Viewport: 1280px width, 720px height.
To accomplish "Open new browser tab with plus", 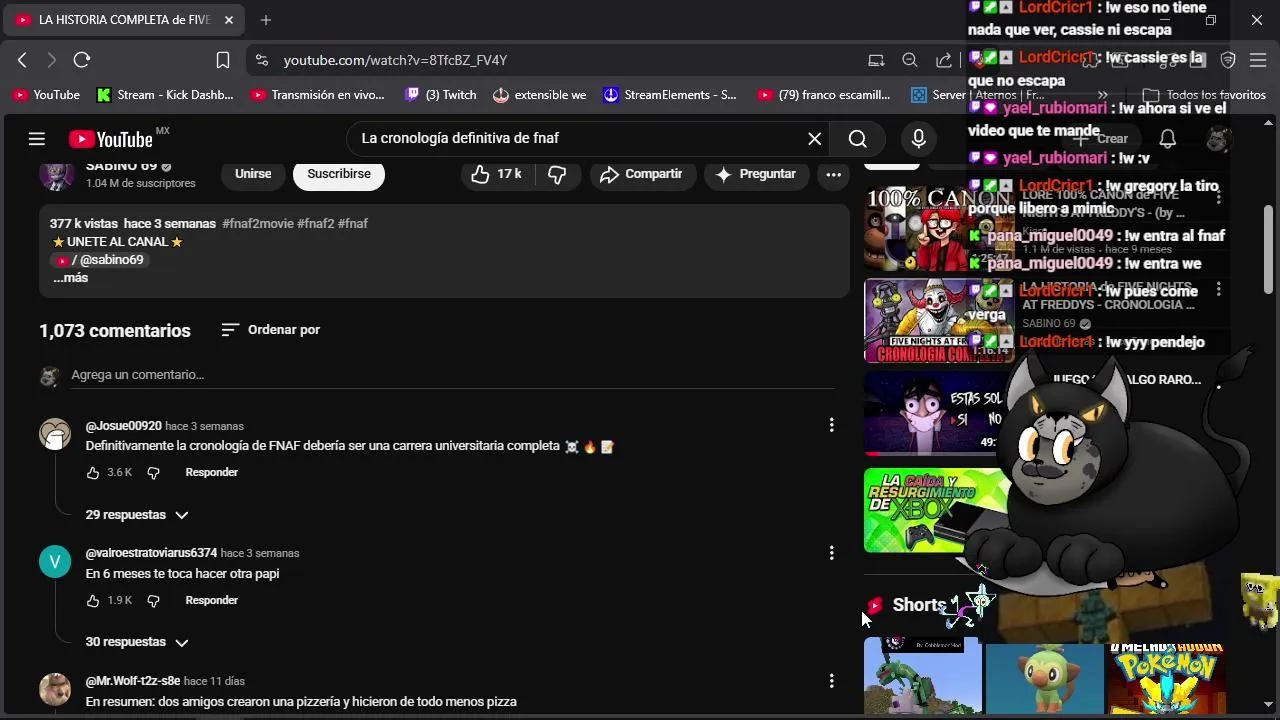I will click(x=265, y=20).
